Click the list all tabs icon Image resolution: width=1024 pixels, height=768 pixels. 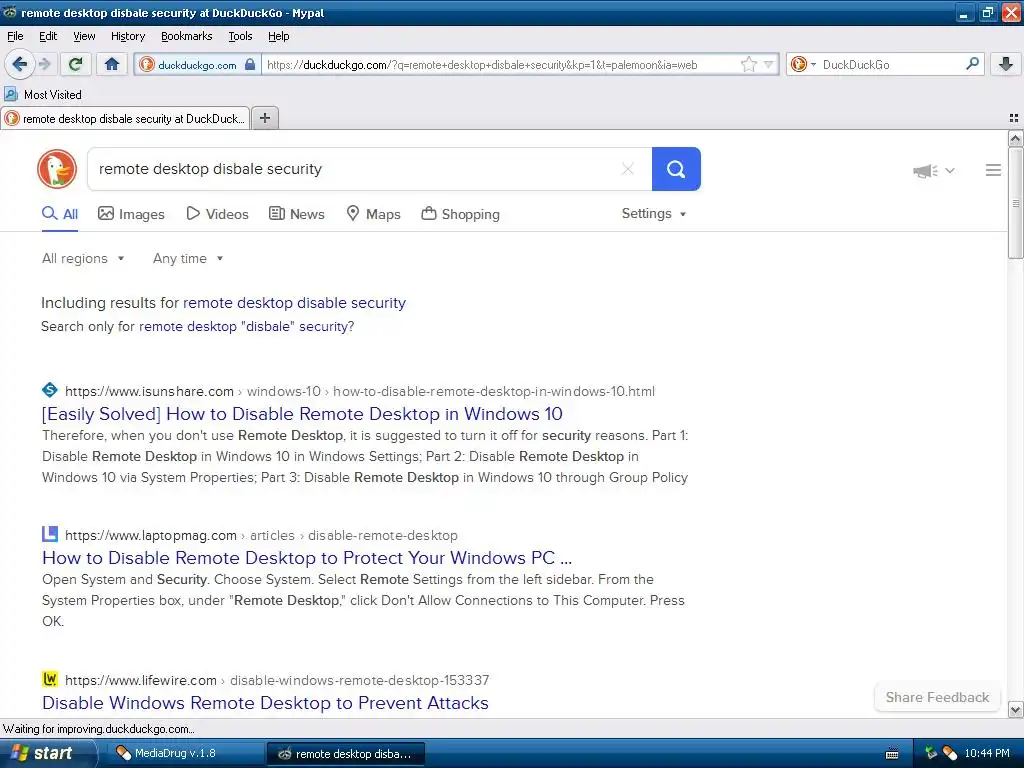click(x=1014, y=118)
